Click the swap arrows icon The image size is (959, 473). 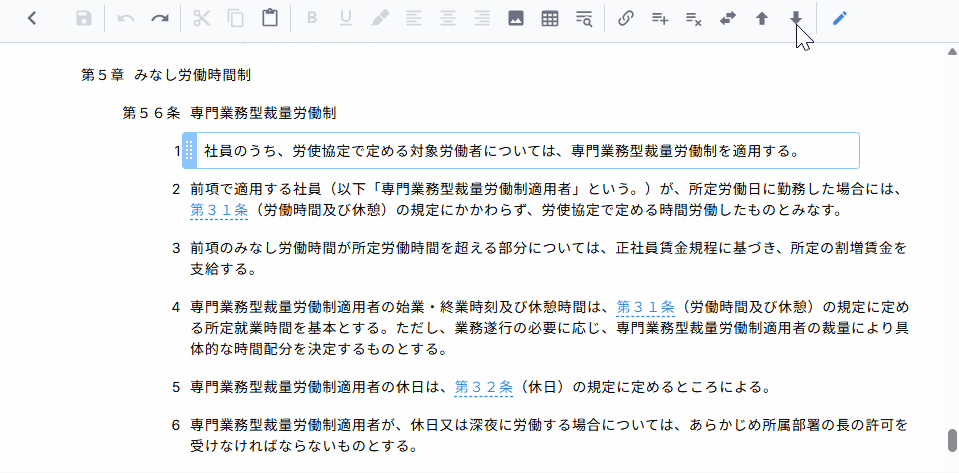[x=727, y=18]
